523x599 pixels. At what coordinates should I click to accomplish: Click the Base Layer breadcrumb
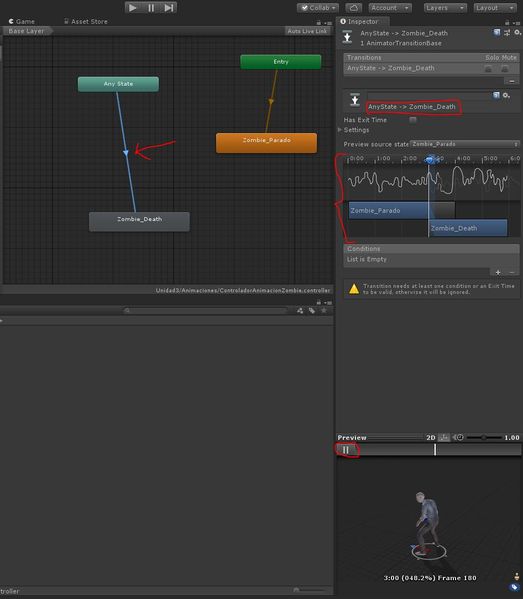(x=26, y=31)
